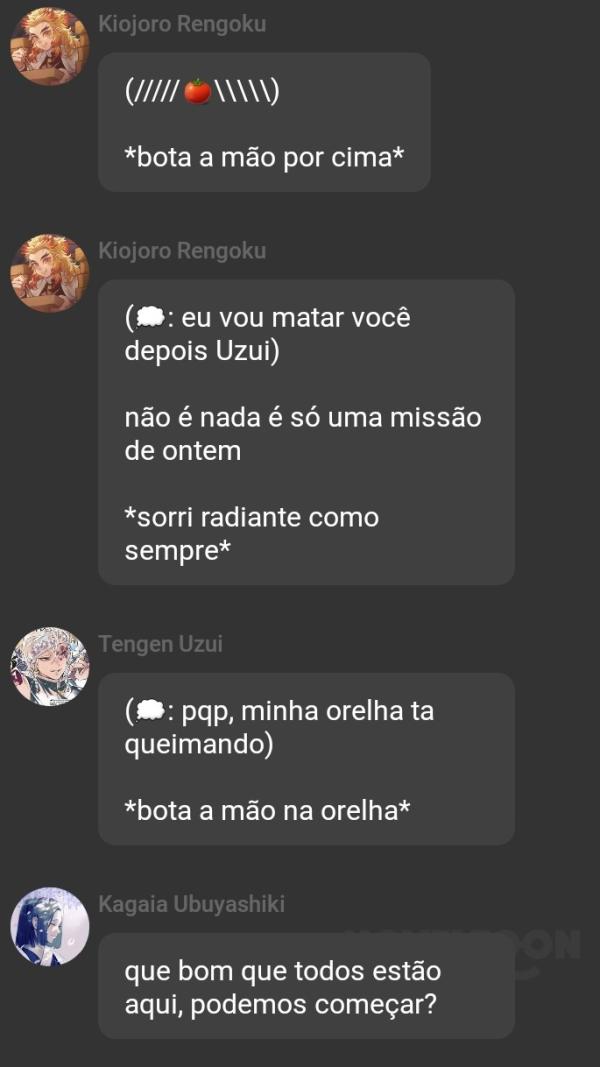Open Tengen Uzui's profile picture
Viewport: 600px width, 1067px height.
tap(50, 666)
